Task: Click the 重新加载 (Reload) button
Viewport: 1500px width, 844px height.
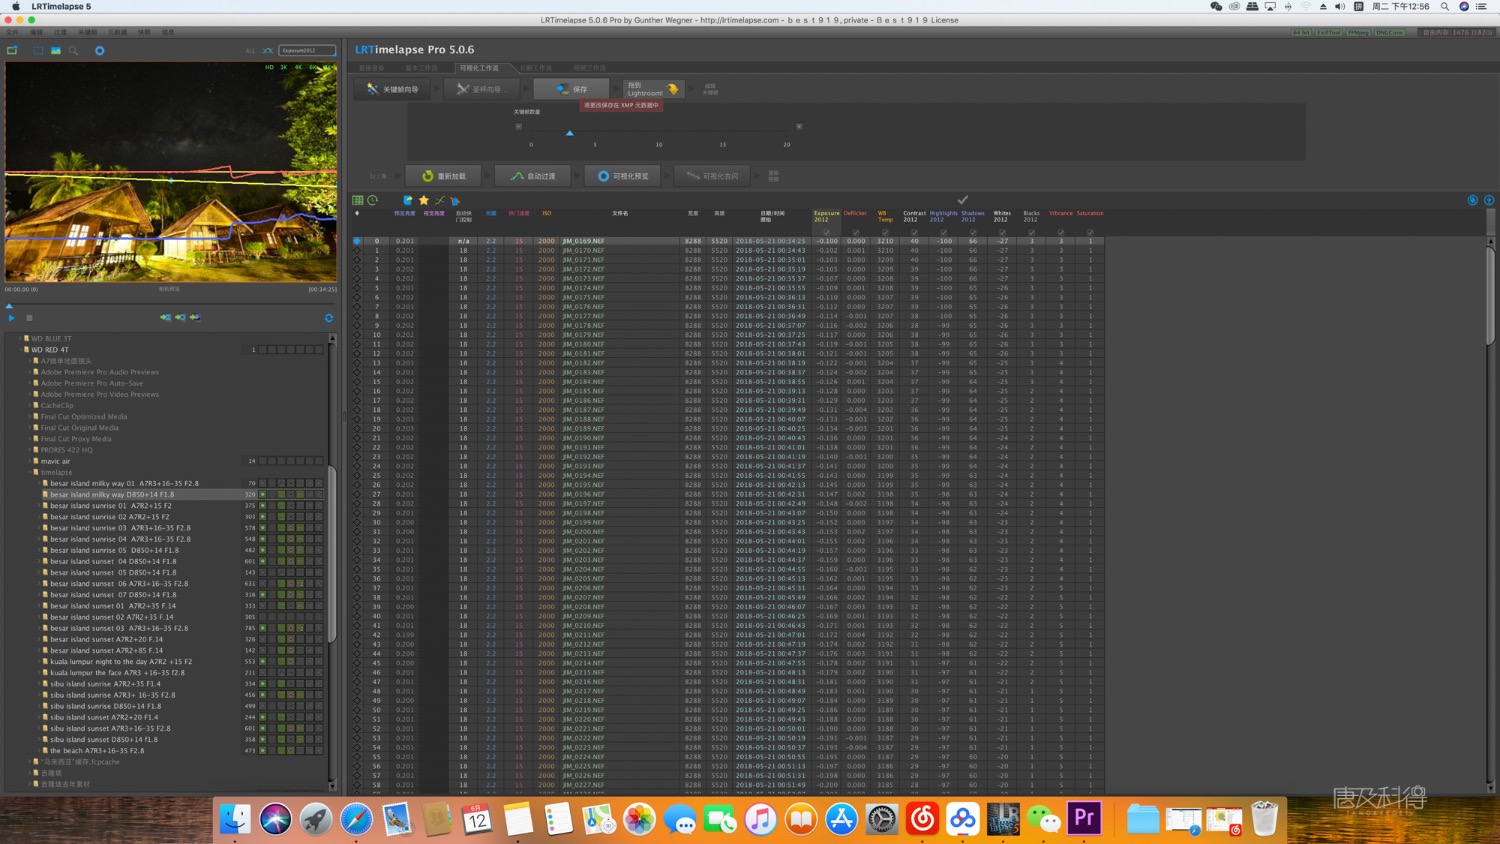Action: 444,176
